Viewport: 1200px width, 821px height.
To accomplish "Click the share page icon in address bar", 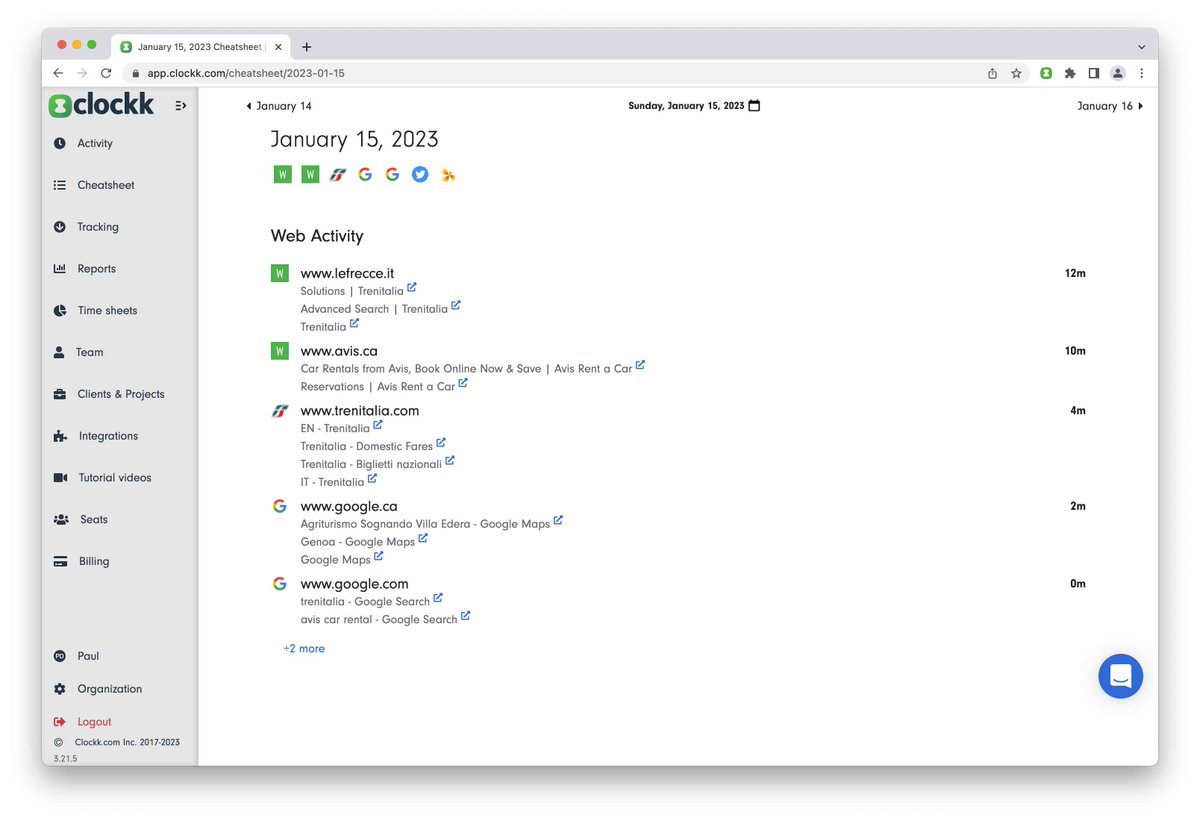I will [x=992, y=73].
